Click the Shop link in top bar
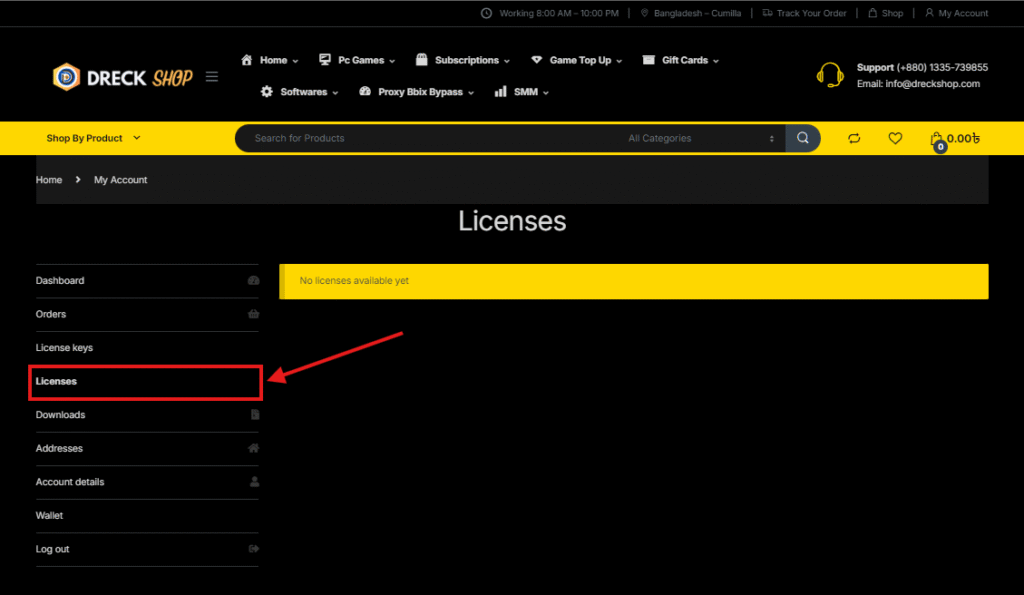The width and height of the screenshot is (1024, 595). point(892,13)
